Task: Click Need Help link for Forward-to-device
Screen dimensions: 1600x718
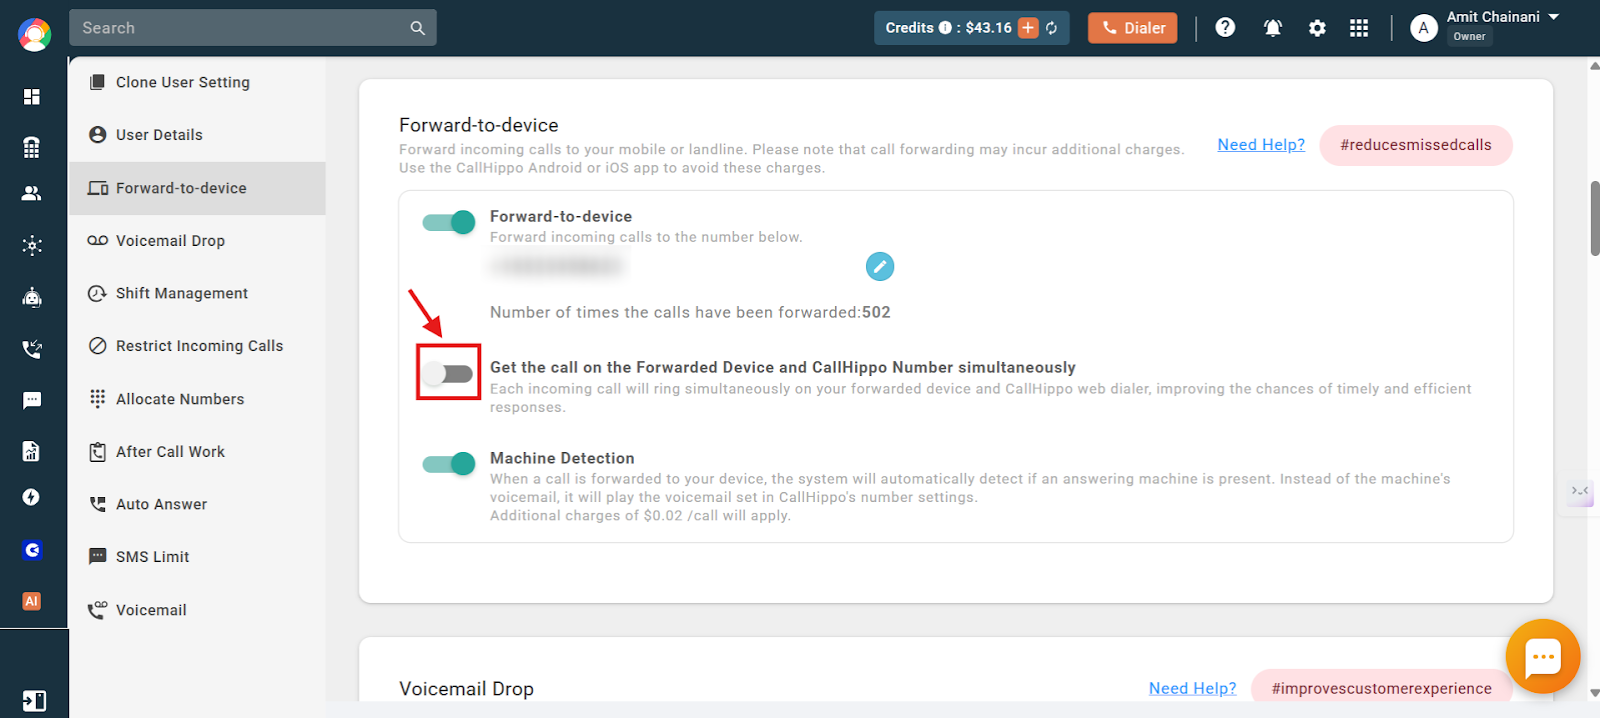Action: [x=1261, y=145]
